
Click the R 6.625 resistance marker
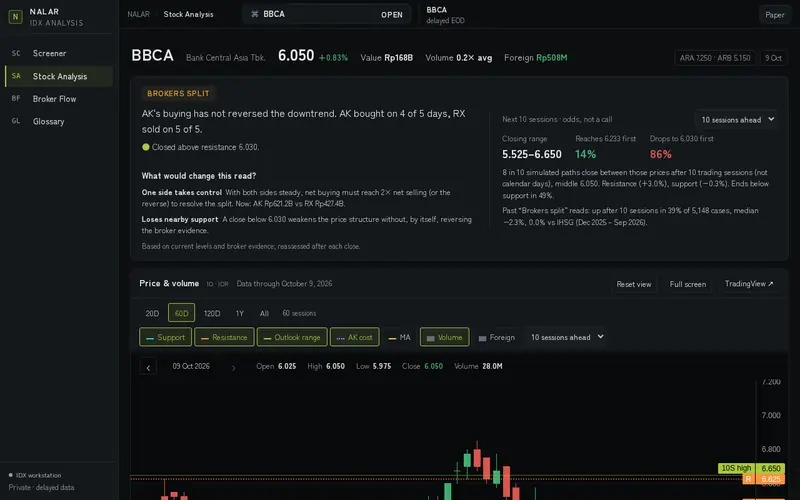763,479
